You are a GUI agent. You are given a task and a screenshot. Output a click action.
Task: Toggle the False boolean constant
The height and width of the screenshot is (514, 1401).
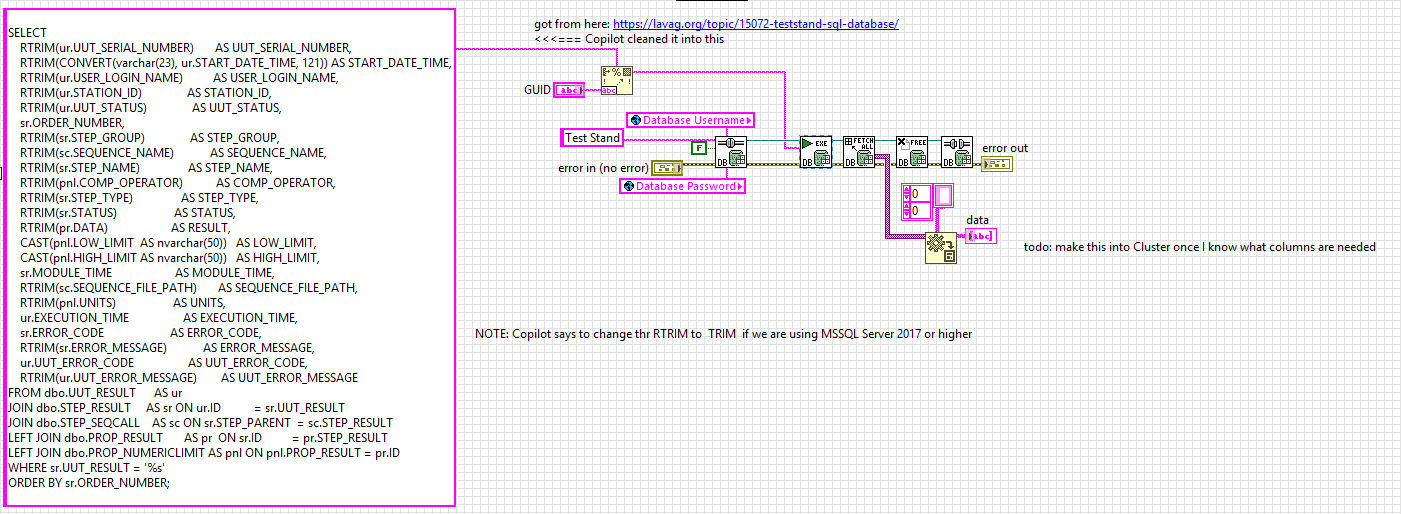[x=699, y=148]
